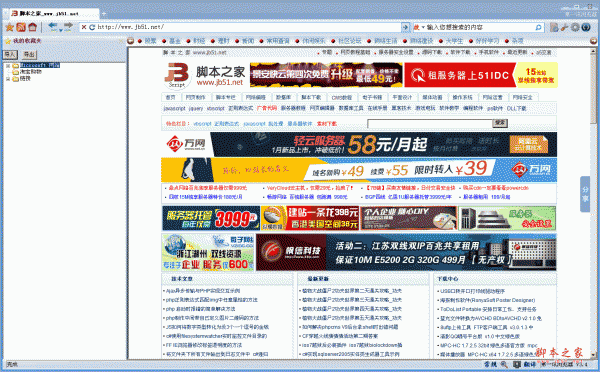The width and height of the screenshot is (600, 372).
Task: Open a new tab with plus button
Action: [x=104, y=14]
